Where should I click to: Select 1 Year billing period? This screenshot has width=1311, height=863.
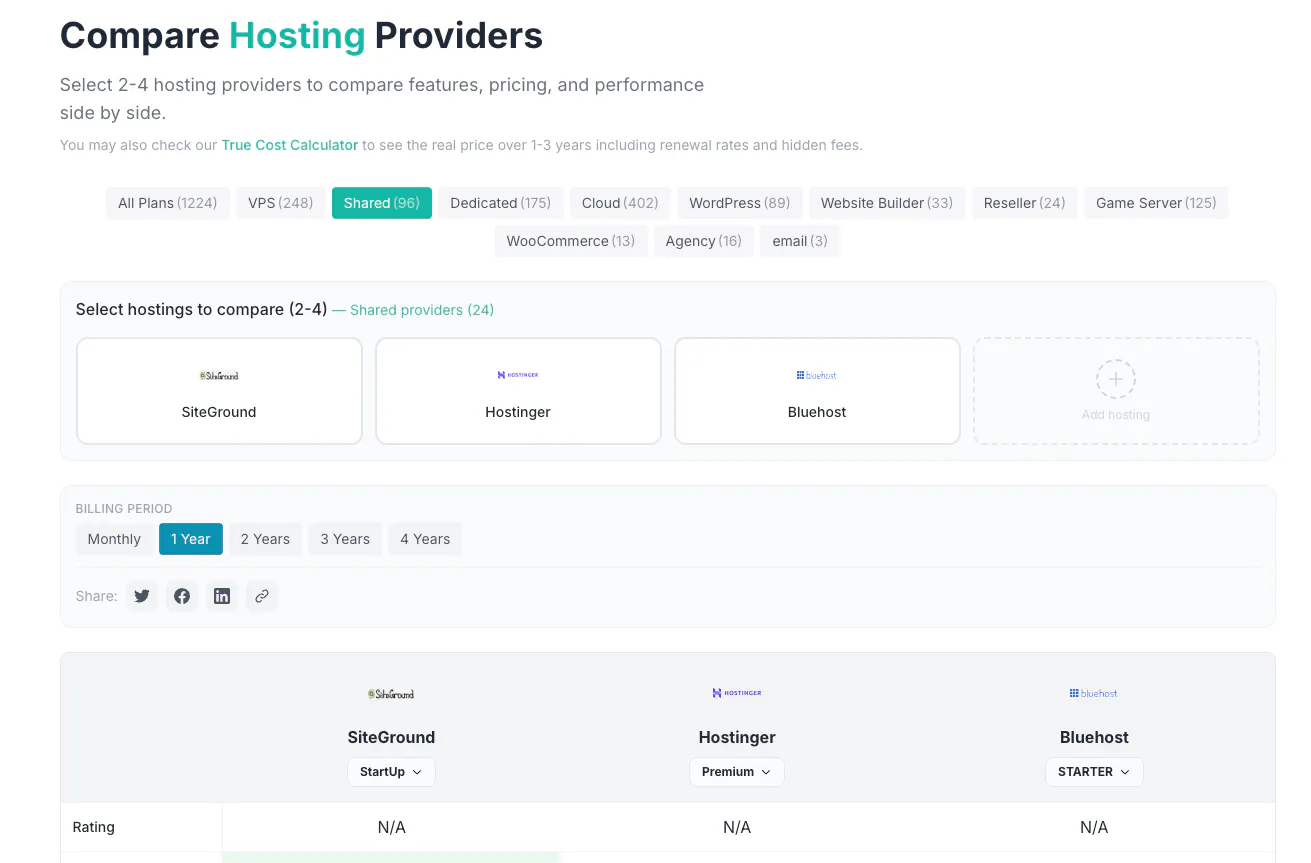pos(190,539)
